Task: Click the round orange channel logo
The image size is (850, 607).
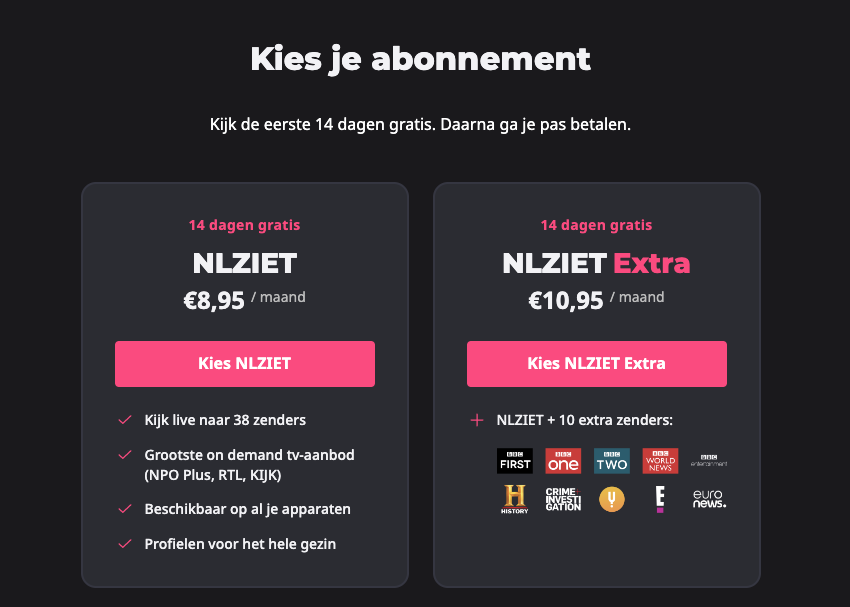Action: pos(611,499)
